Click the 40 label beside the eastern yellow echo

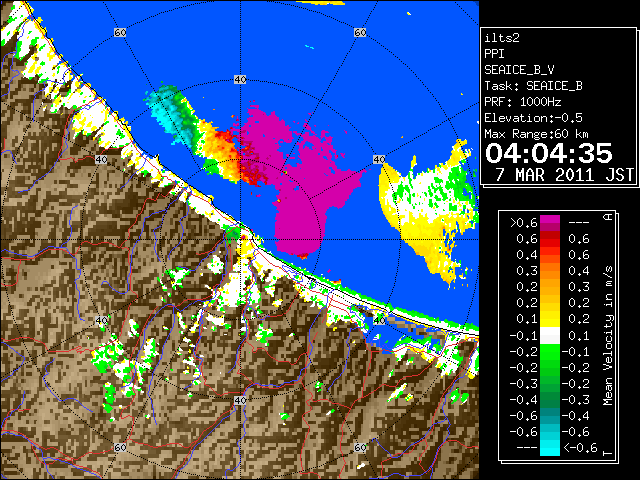[379, 159]
